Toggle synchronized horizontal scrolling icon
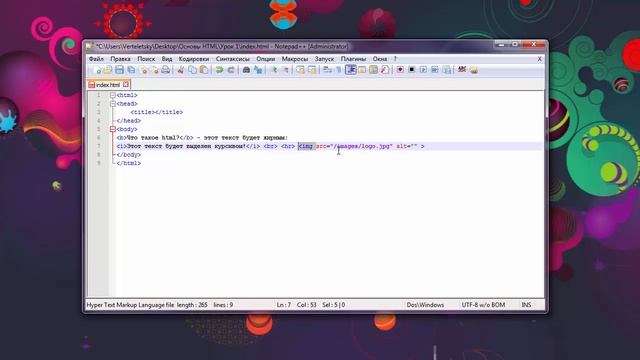The height and width of the screenshot is (360, 640). point(312,70)
